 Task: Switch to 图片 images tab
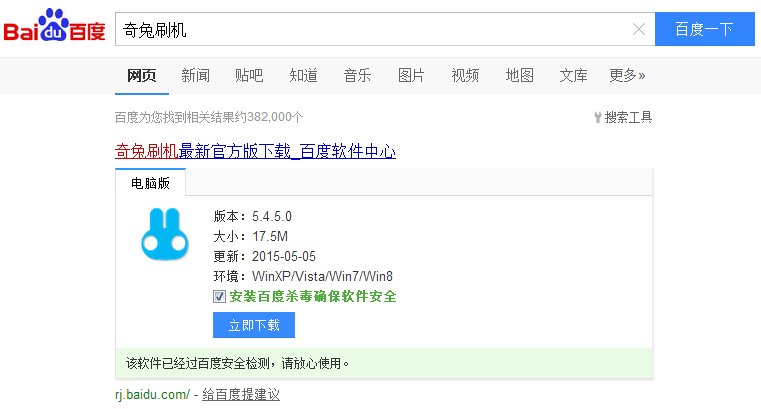[411, 75]
